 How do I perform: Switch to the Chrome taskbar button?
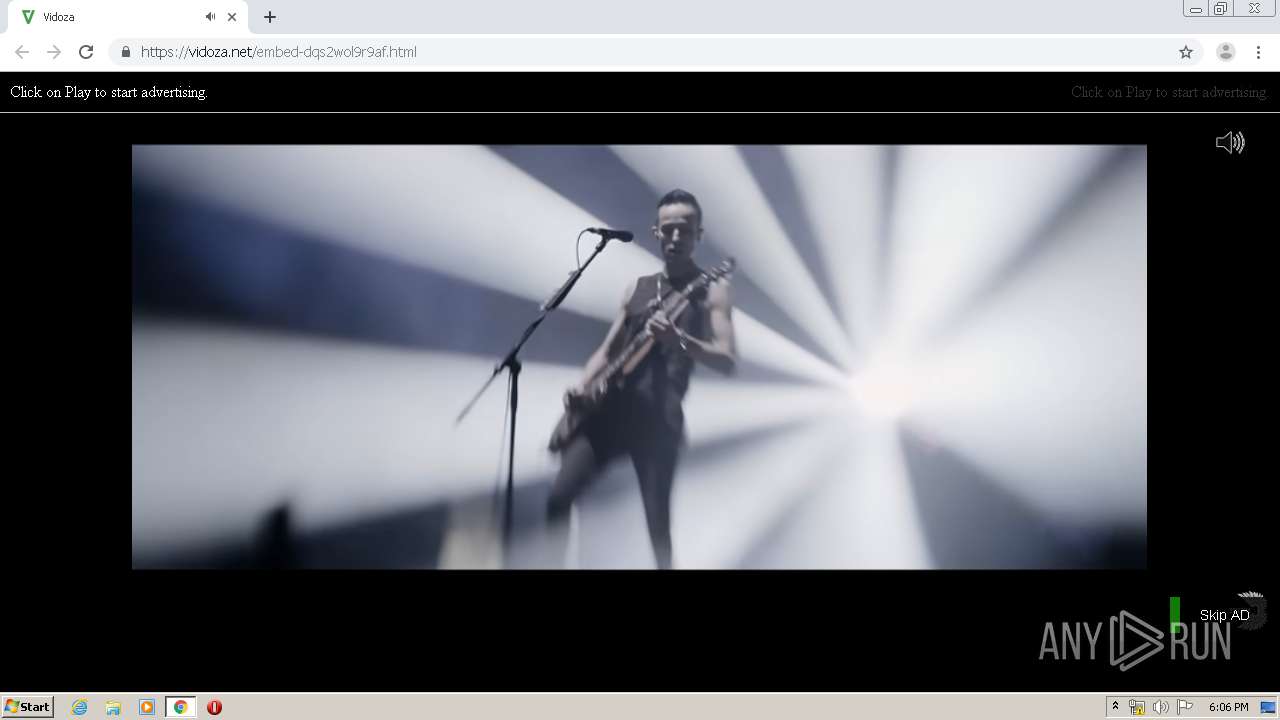click(x=181, y=707)
